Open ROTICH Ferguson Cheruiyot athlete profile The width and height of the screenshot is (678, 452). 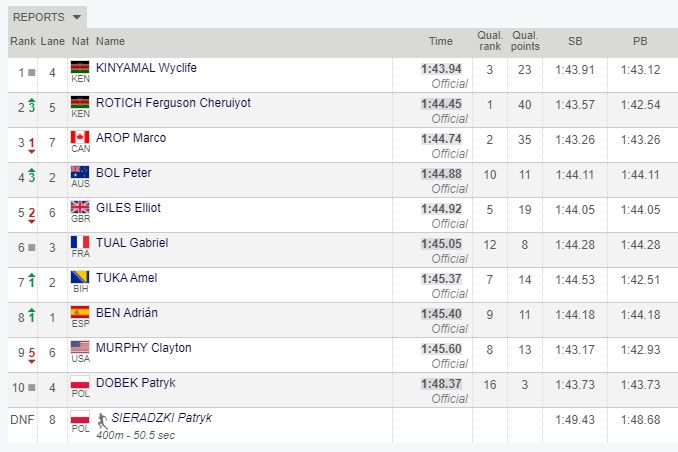173,103
